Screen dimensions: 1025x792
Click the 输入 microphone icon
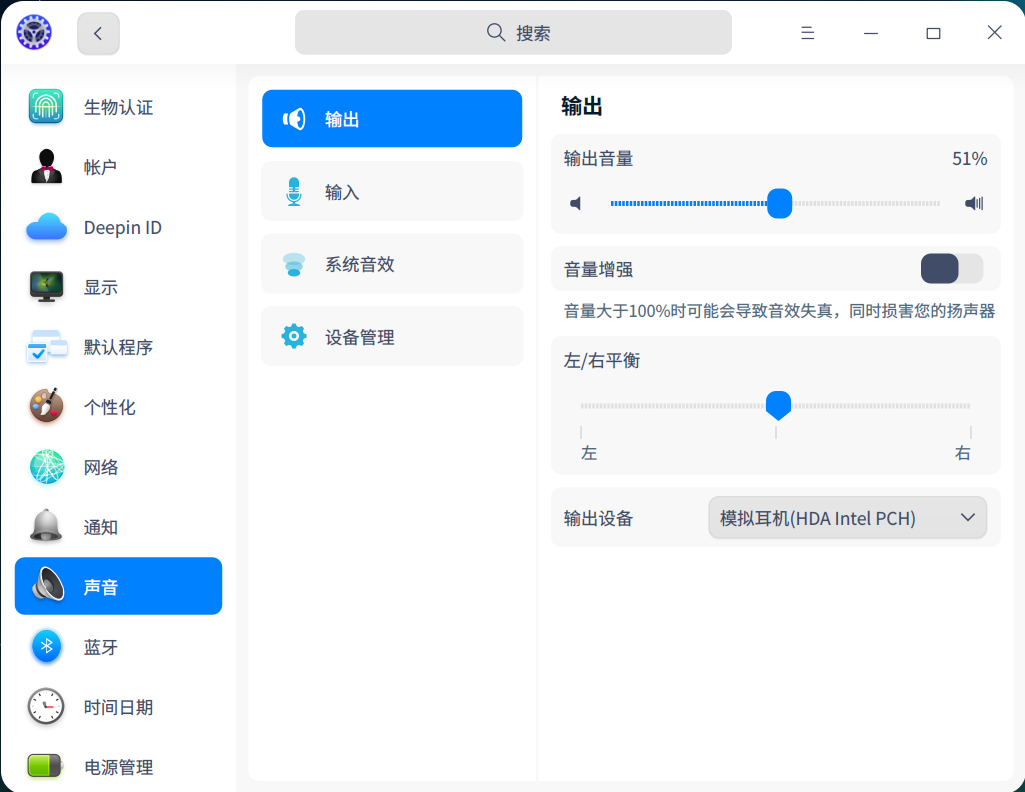(x=294, y=191)
